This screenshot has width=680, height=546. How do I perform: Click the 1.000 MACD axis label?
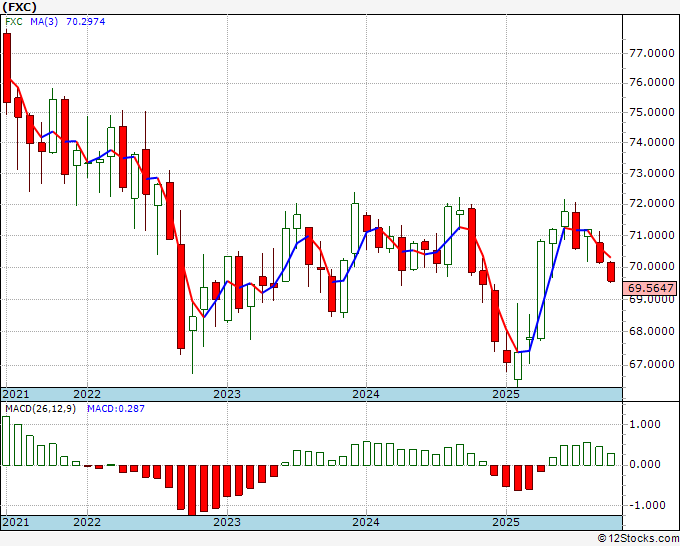click(645, 424)
